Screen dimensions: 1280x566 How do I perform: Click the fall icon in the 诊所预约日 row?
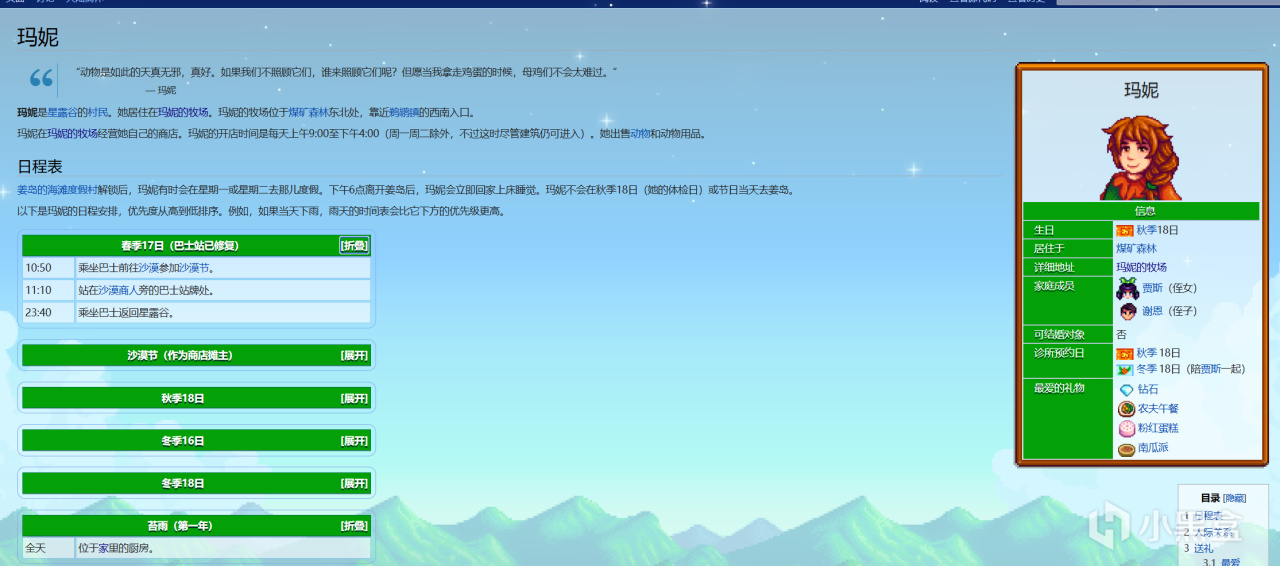(1125, 353)
